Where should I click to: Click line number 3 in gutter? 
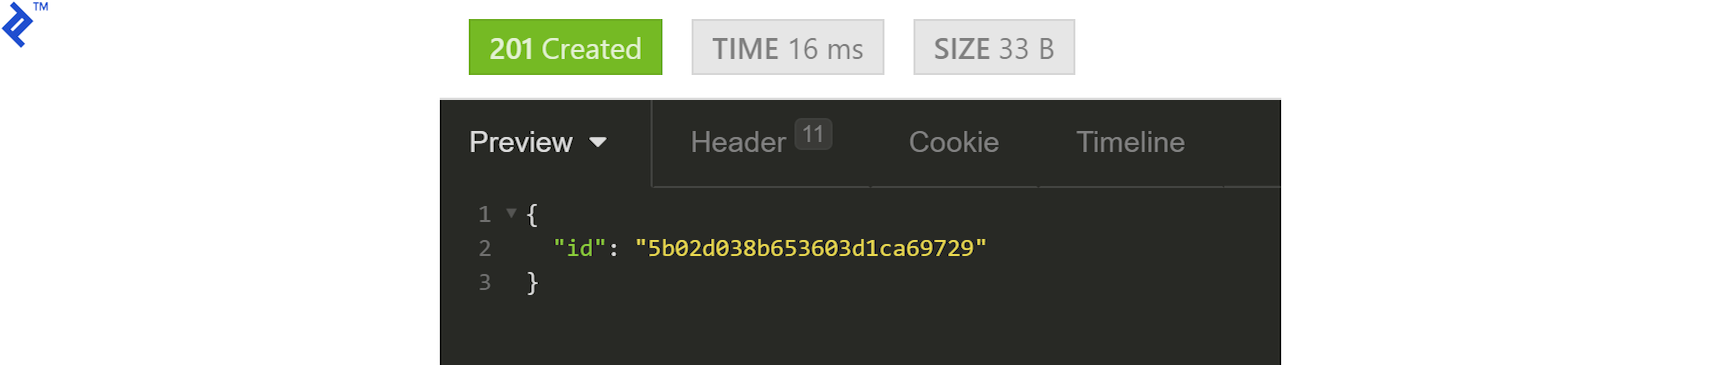[x=484, y=282]
